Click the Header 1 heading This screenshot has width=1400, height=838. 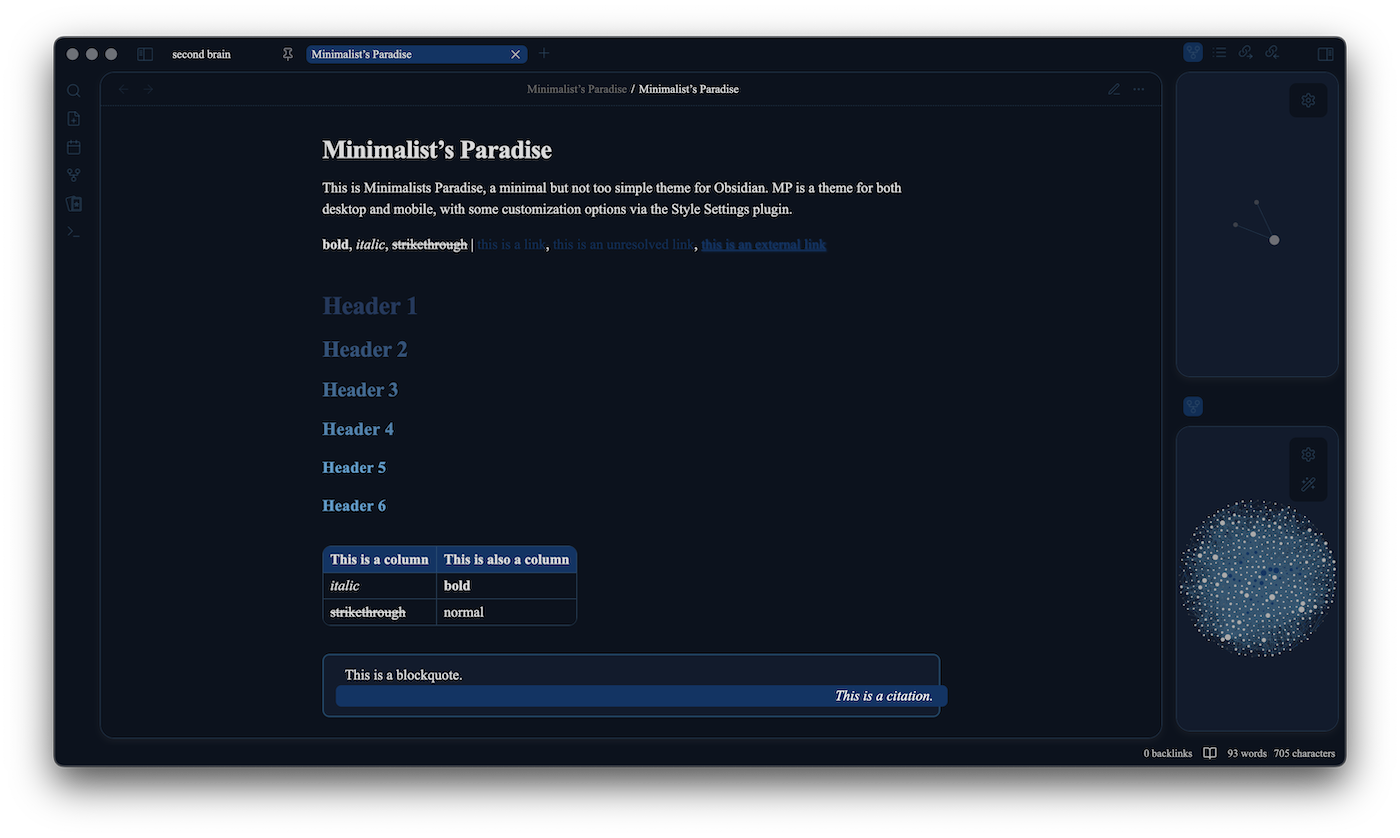(370, 306)
